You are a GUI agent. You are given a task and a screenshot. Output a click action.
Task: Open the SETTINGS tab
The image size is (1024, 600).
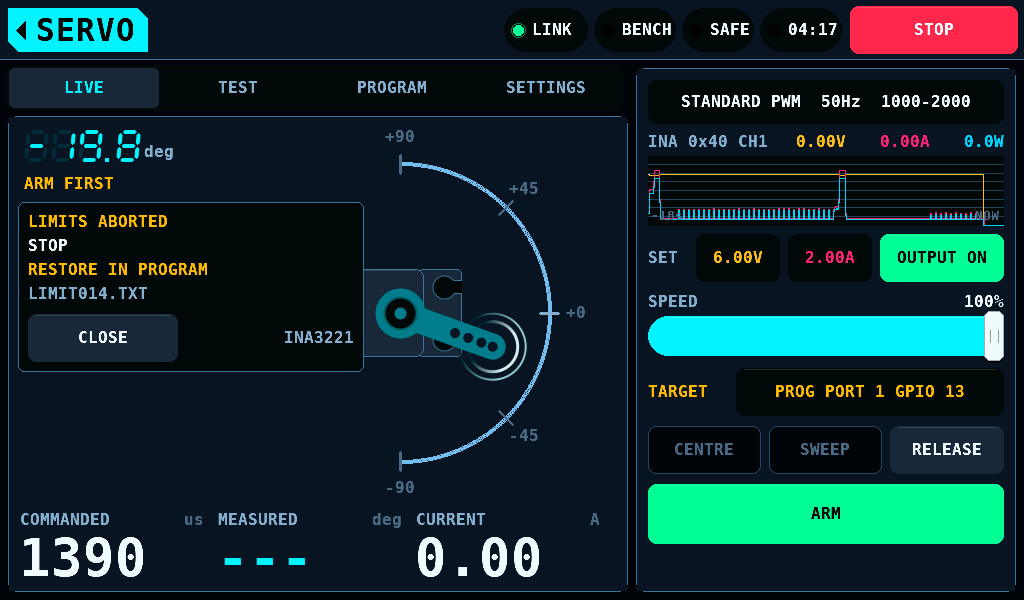[545, 87]
